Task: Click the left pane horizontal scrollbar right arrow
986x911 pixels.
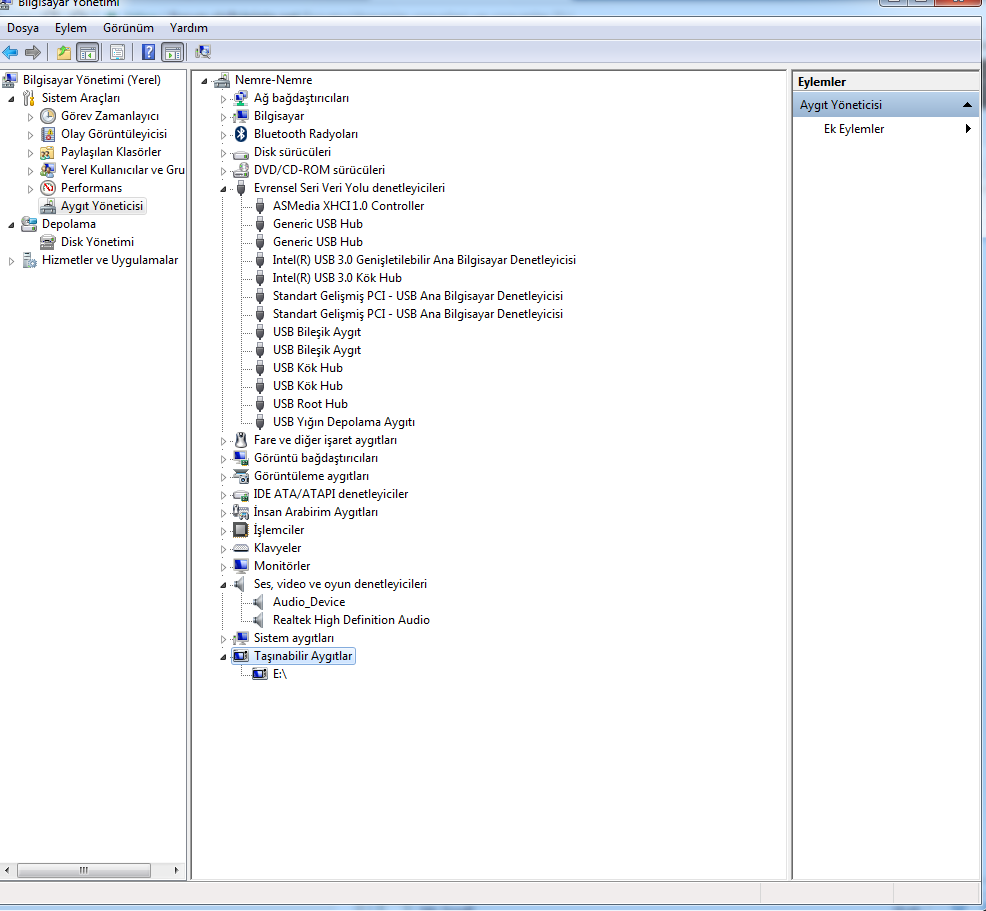Action: pyautogui.click(x=178, y=871)
